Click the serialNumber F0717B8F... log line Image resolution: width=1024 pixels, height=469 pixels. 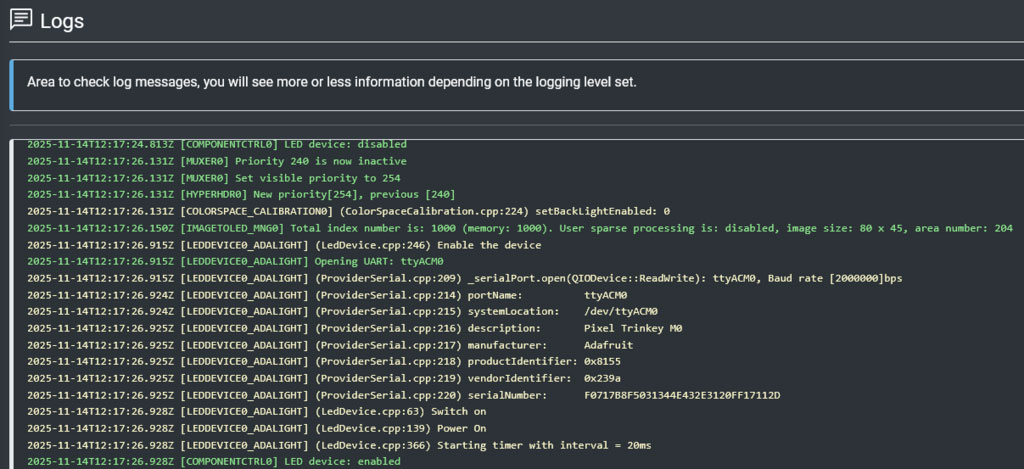coord(404,396)
